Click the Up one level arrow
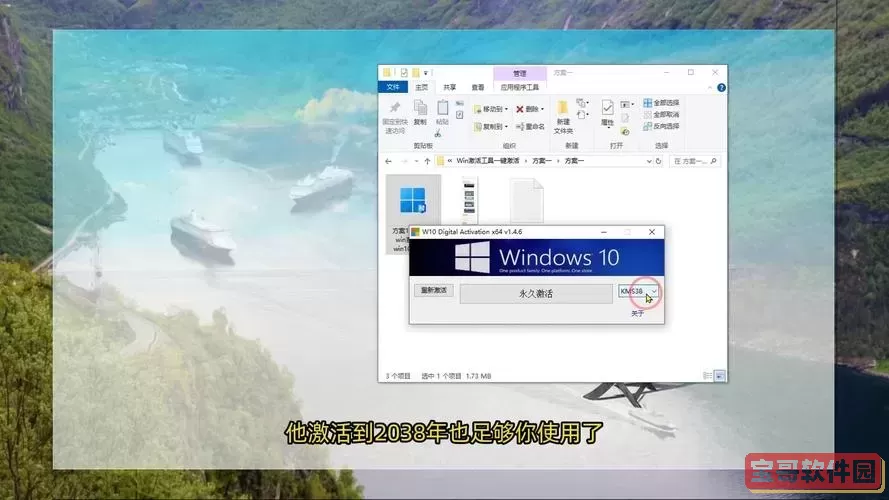The width and height of the screenshot is (889, 500). coord(427,162)
